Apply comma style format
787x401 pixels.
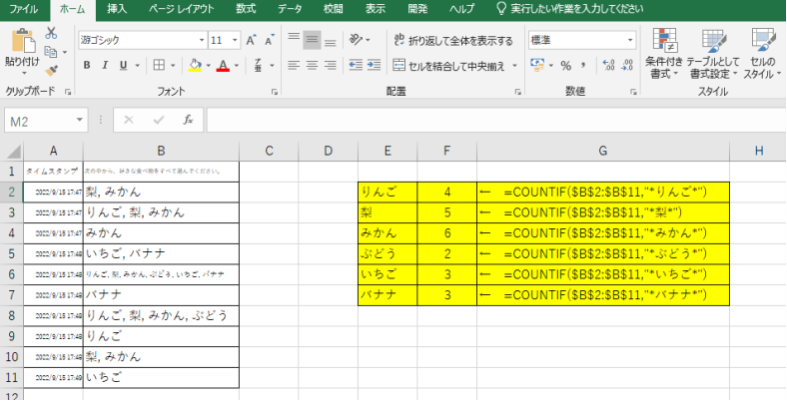584,66
